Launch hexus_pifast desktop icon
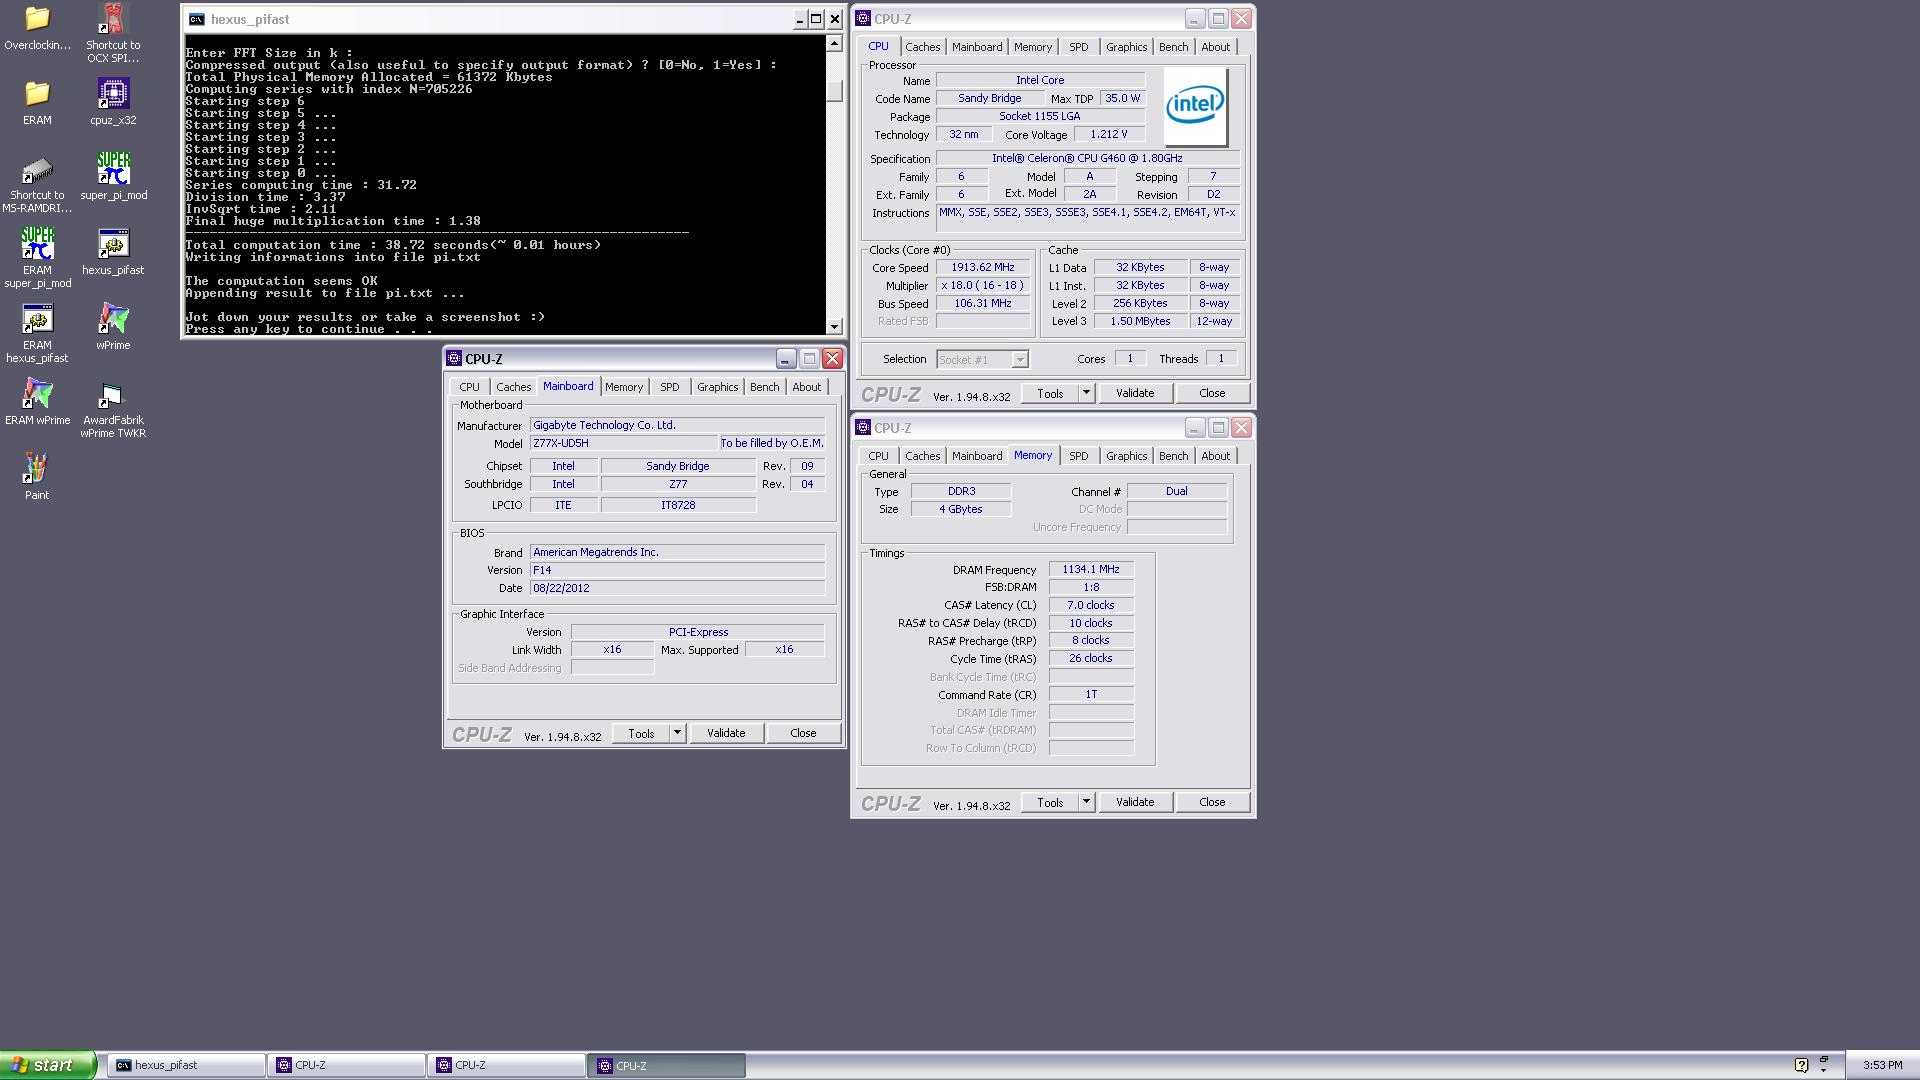This screenshot has height=1080, width=1920. 113,252
